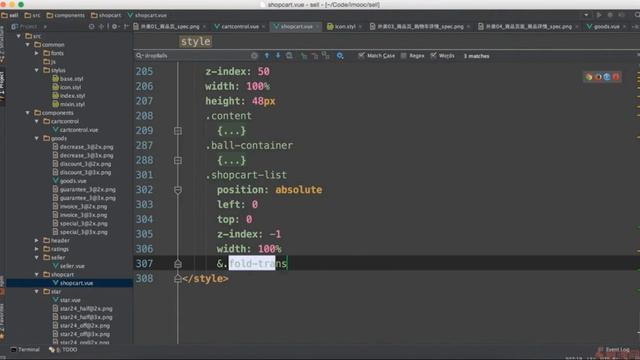Open in Opera browser preview icon
640x360 pixels.
[x=616, y=77]
